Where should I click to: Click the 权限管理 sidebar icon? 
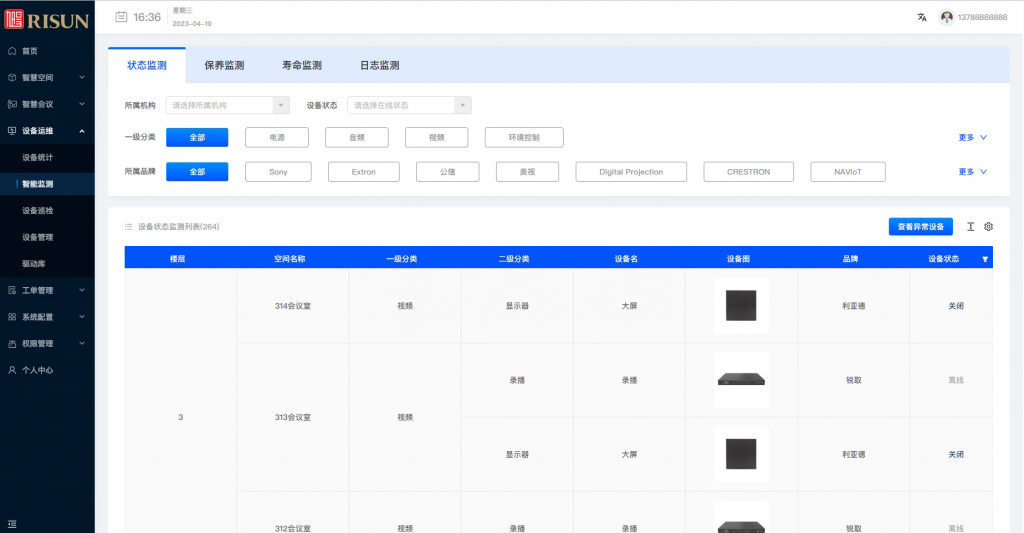coord(12,344)
